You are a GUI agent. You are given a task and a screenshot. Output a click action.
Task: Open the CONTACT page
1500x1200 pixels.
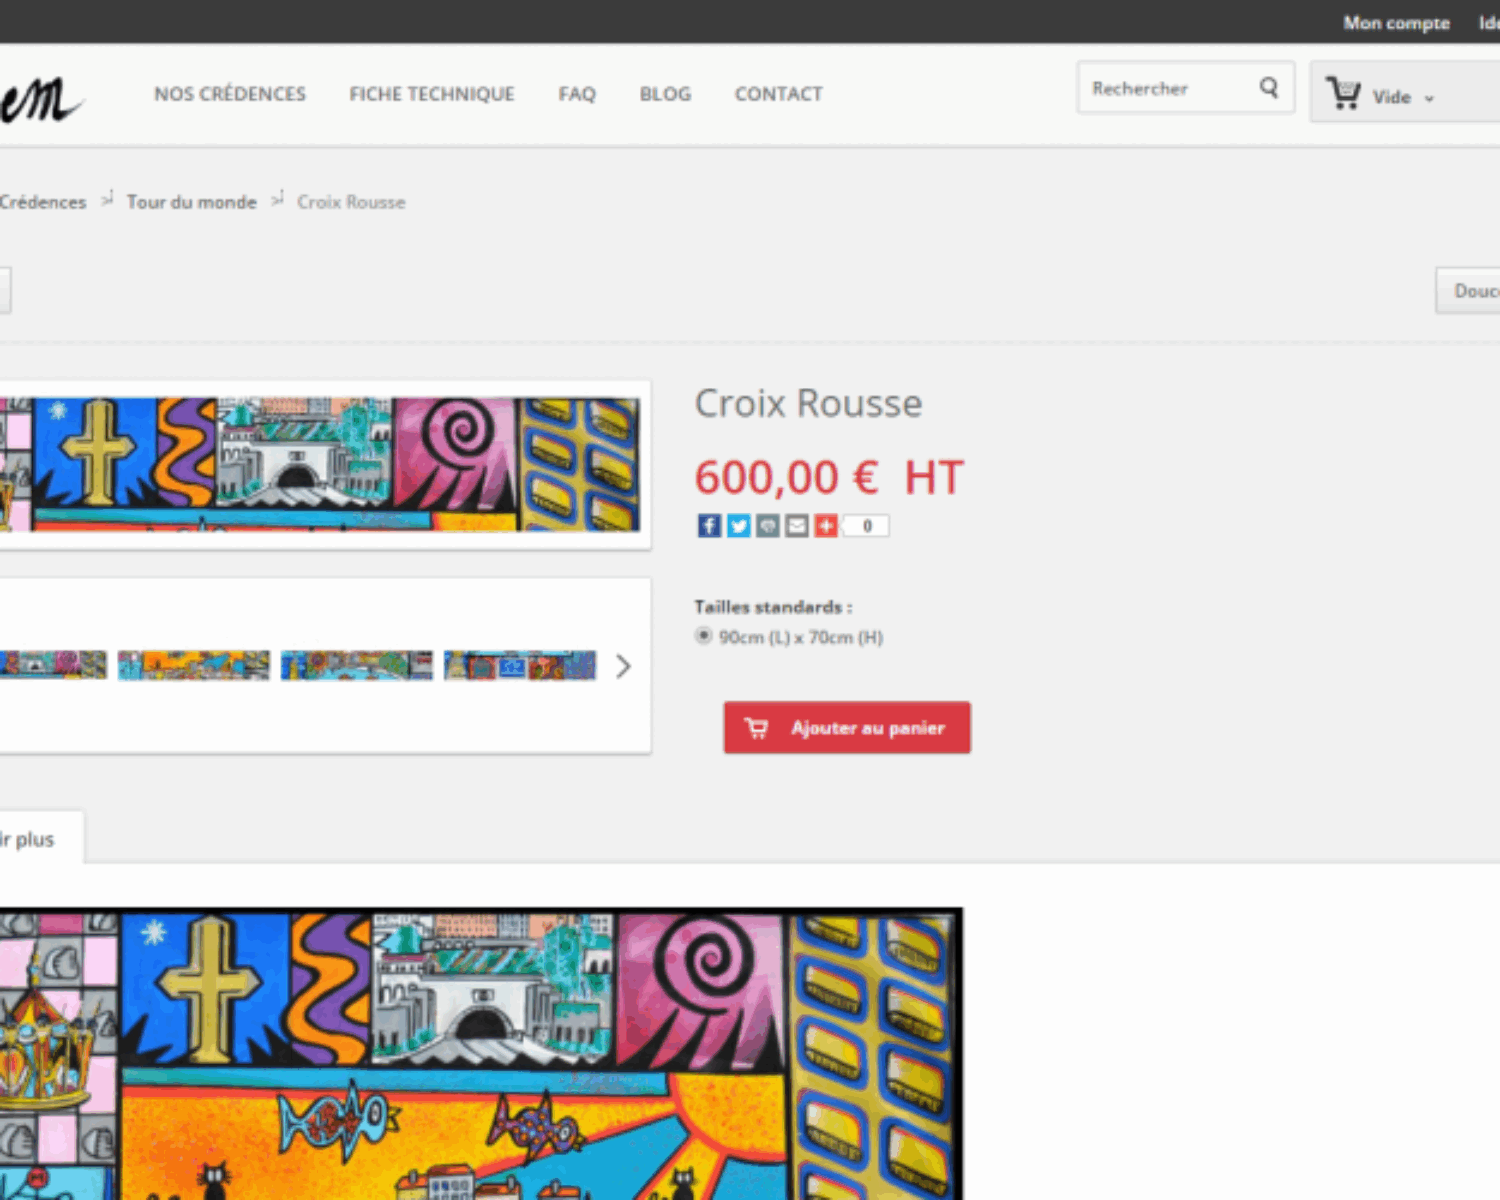coord(778,94)
